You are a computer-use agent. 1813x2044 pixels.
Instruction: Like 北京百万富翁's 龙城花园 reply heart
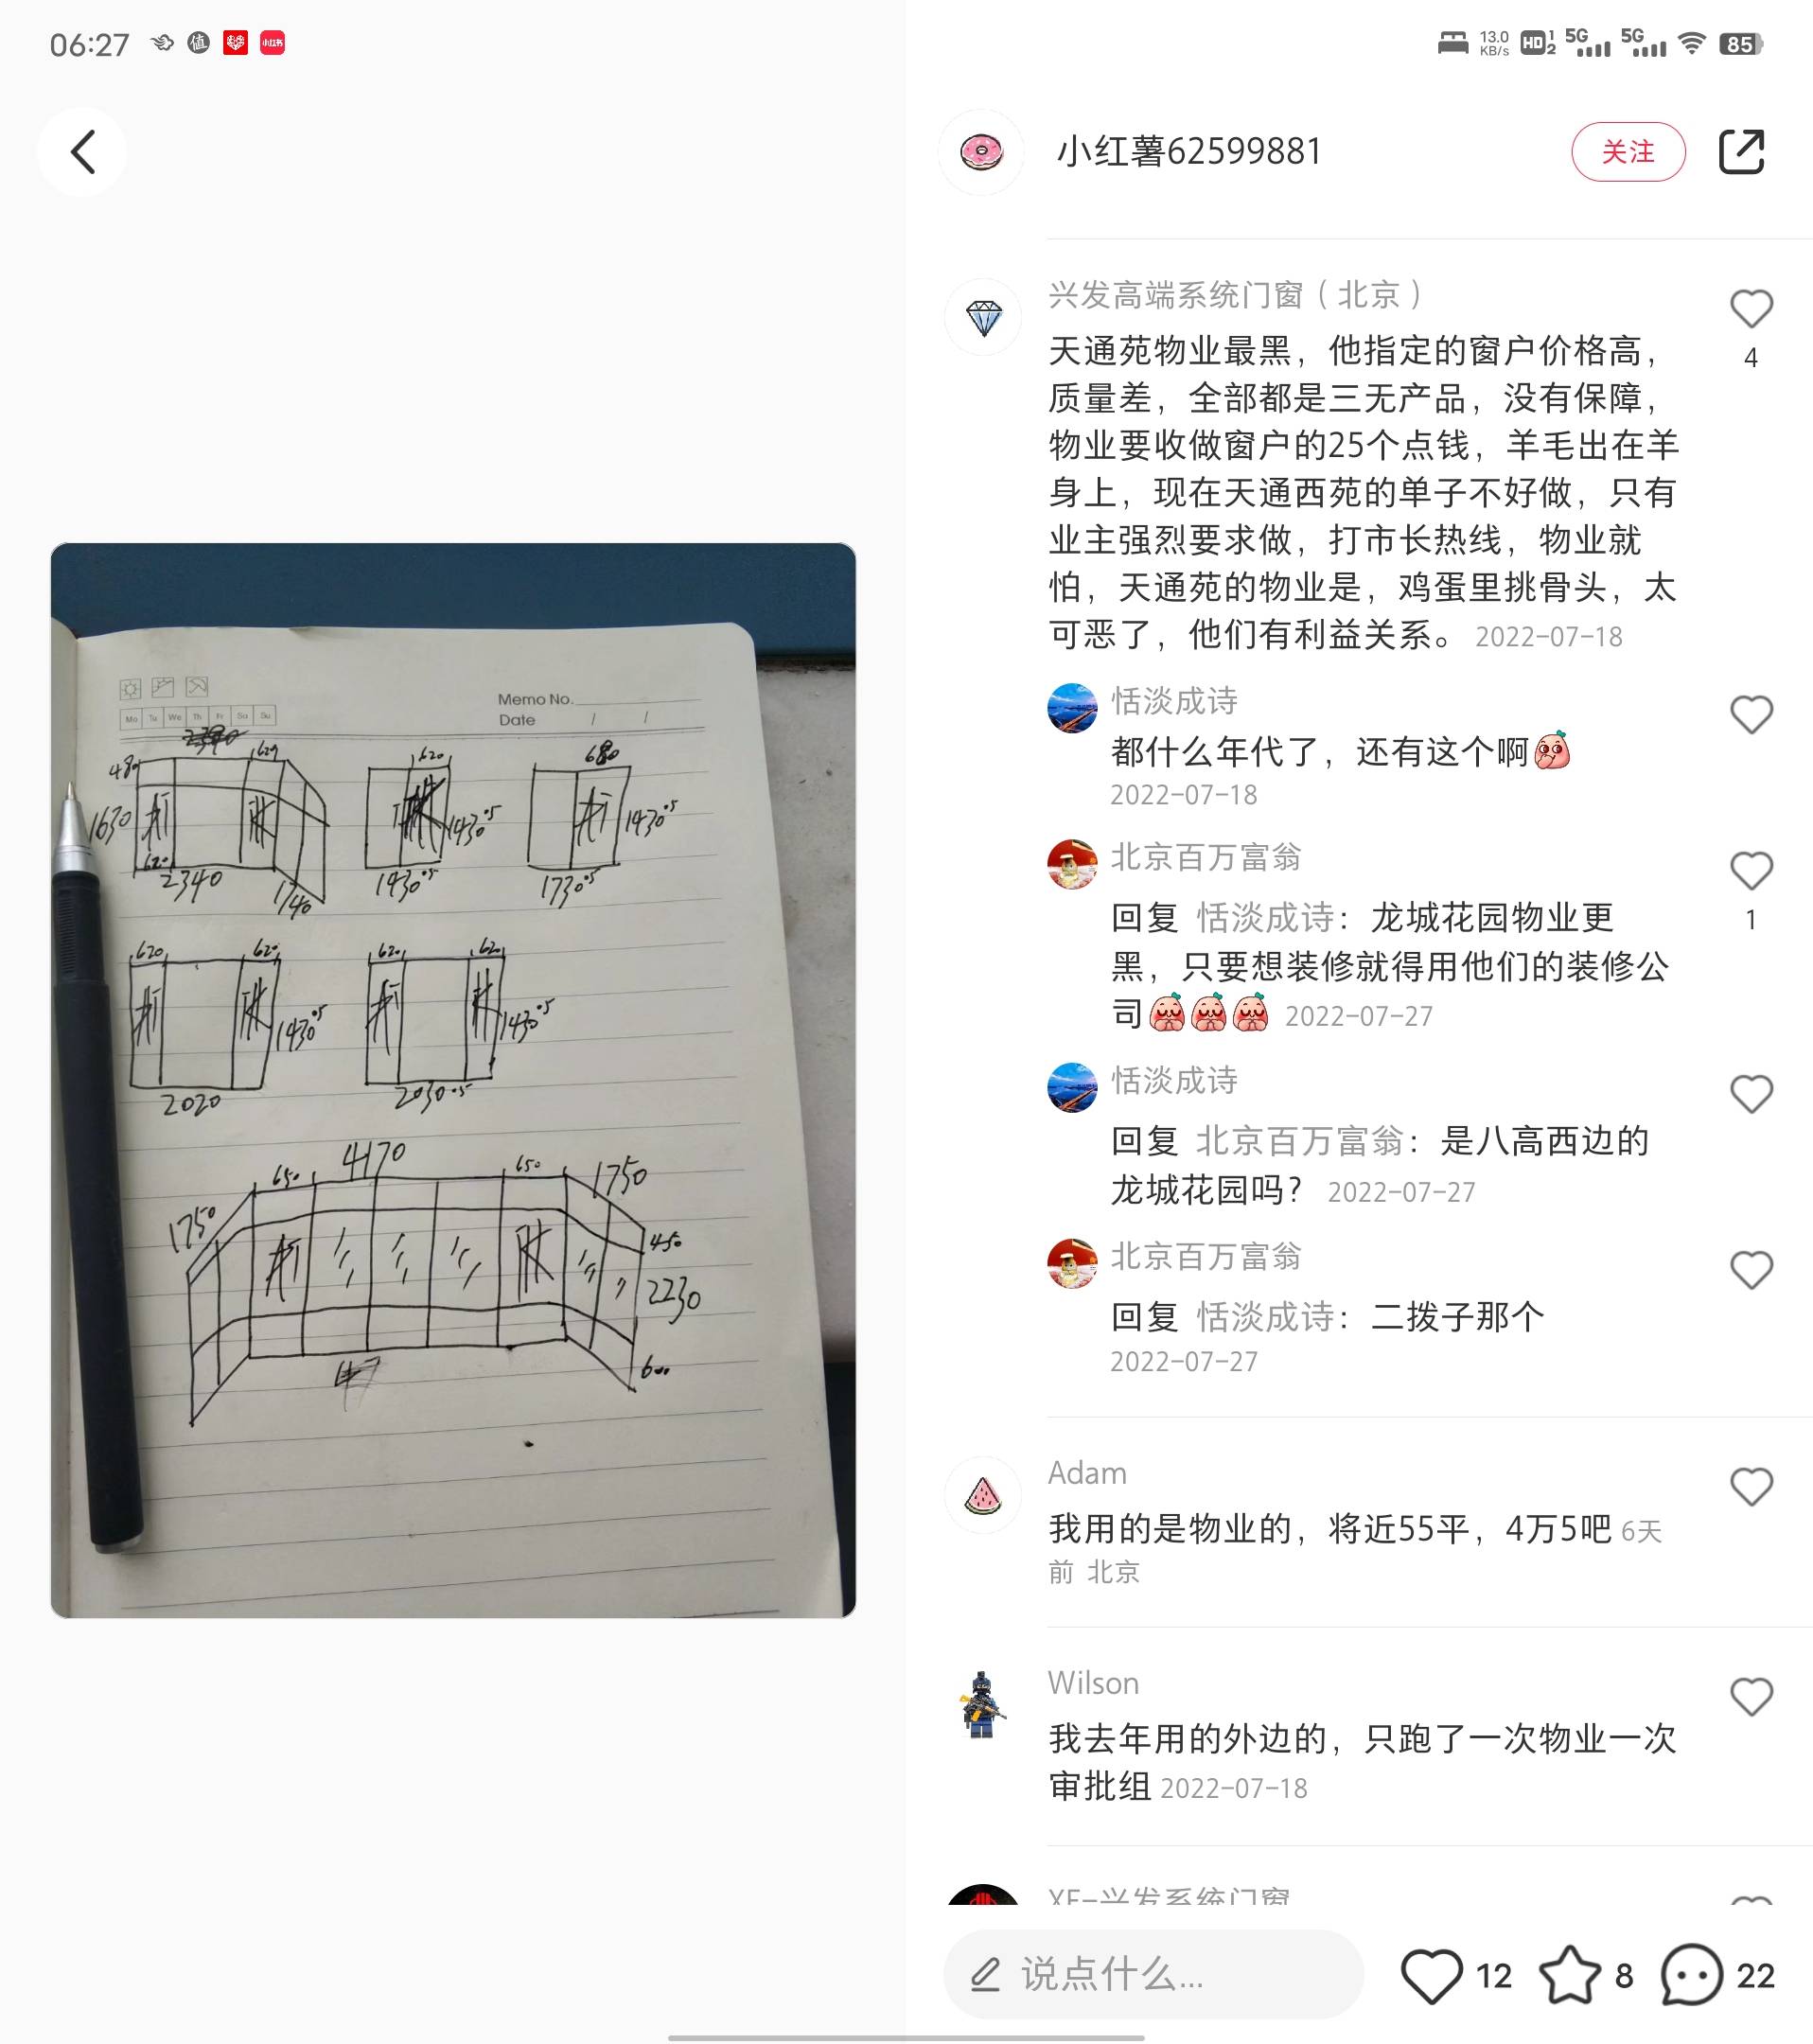[1751, 871]
